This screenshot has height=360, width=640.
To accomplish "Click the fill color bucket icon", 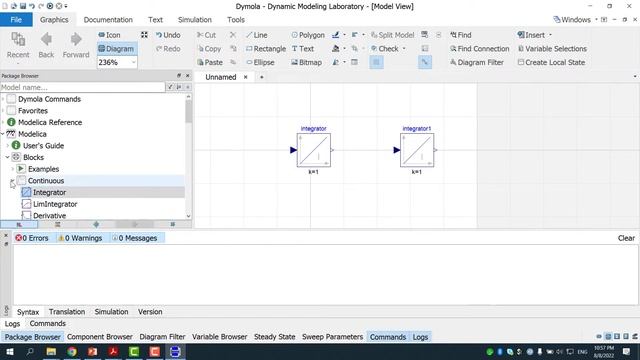I will point(336,49).
